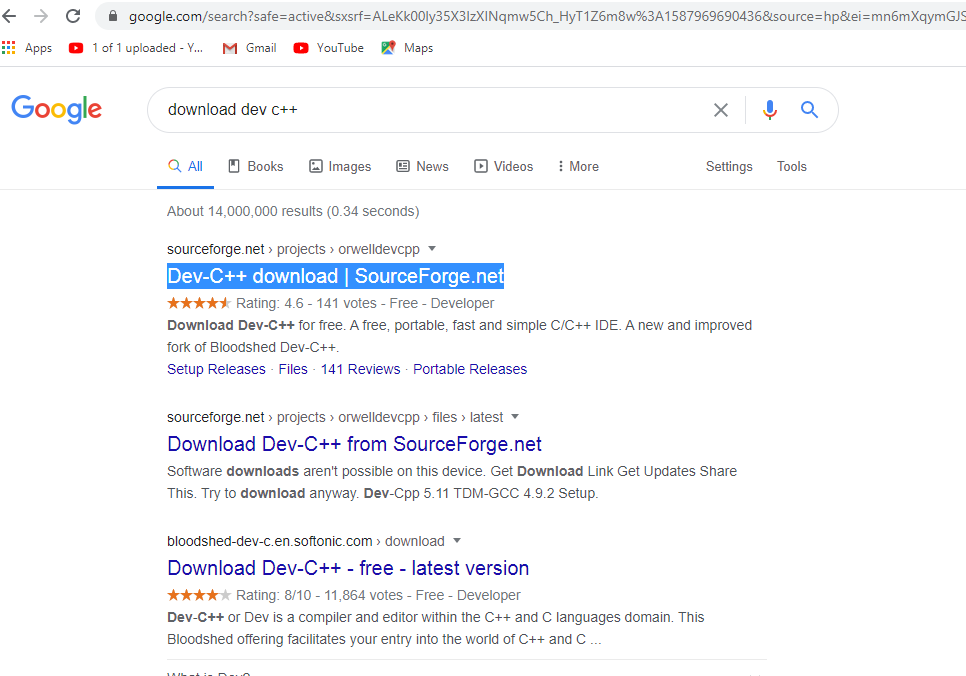The height and width of the screenshot is (676, 966).
Task: Open the Maps bookmark
Action: point(407,47)
